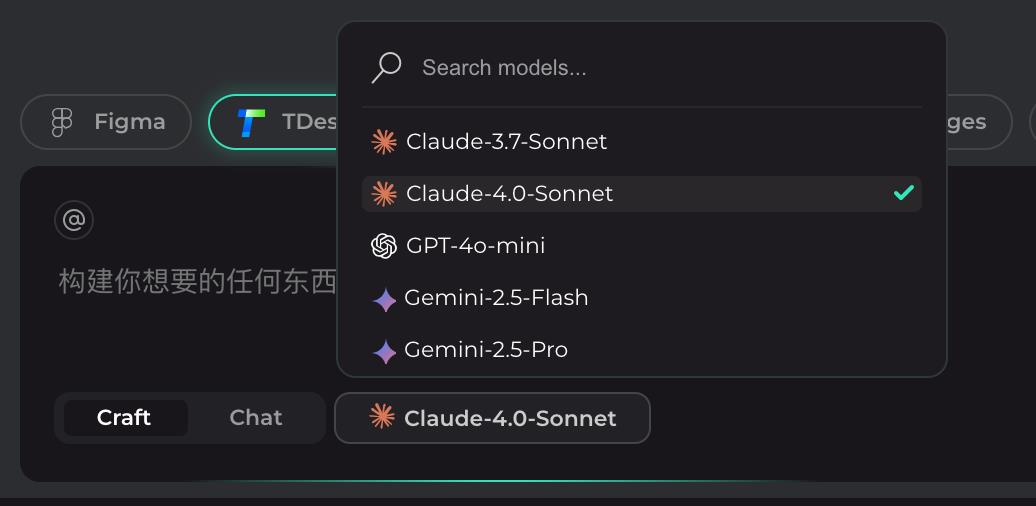Click the TDesign pill button
Viewport: 1036px width, 506px height.
pos(274,122)
